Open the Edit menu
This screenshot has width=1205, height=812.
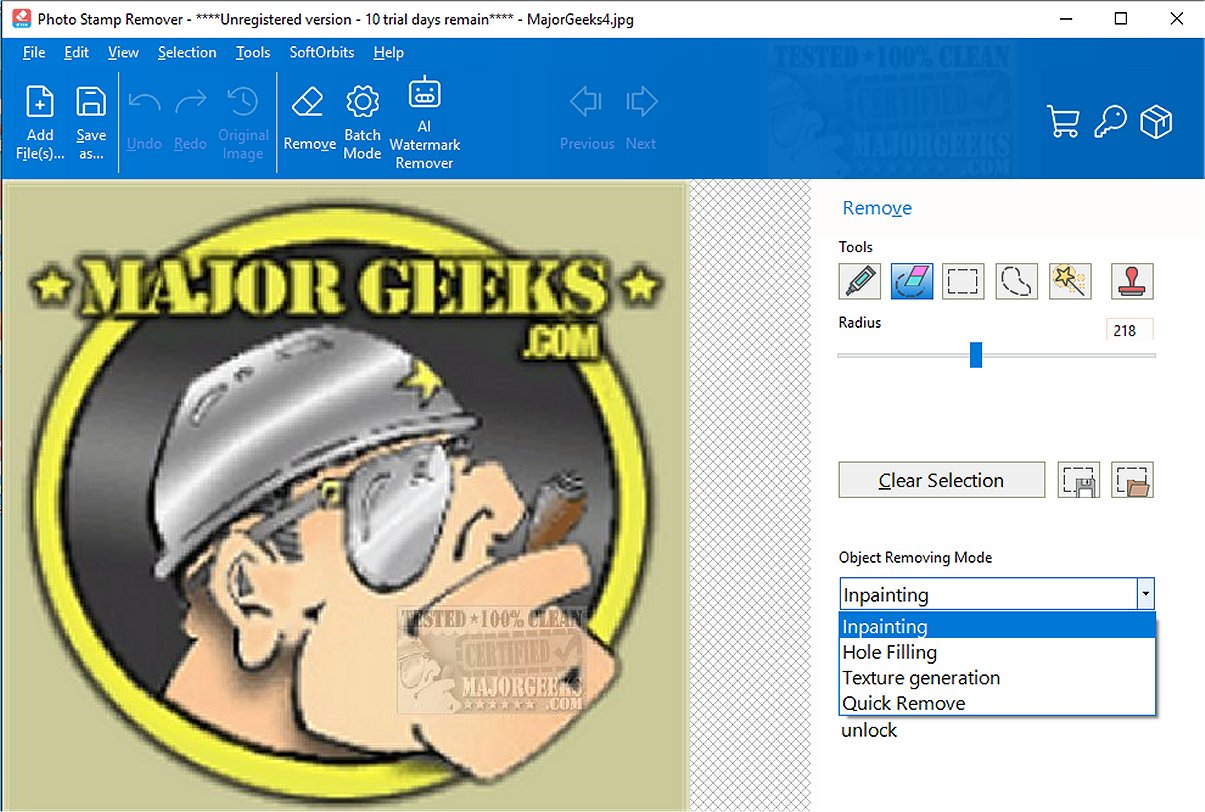tap(76, 52)
